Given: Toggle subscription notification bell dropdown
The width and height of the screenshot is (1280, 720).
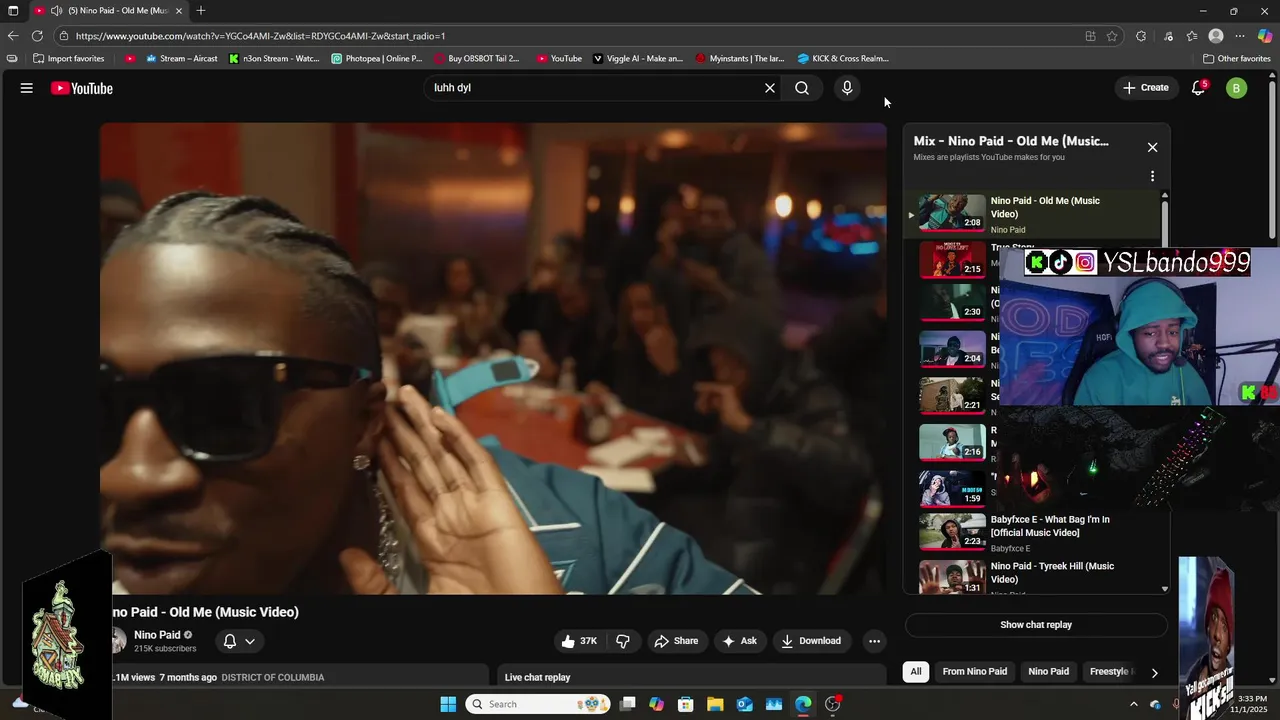Looking at the screenshot, I should (239, 641).
